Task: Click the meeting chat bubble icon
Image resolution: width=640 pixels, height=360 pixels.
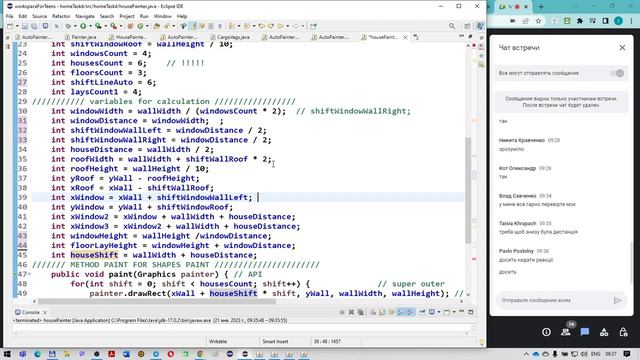Action: [x=585, y=332]
